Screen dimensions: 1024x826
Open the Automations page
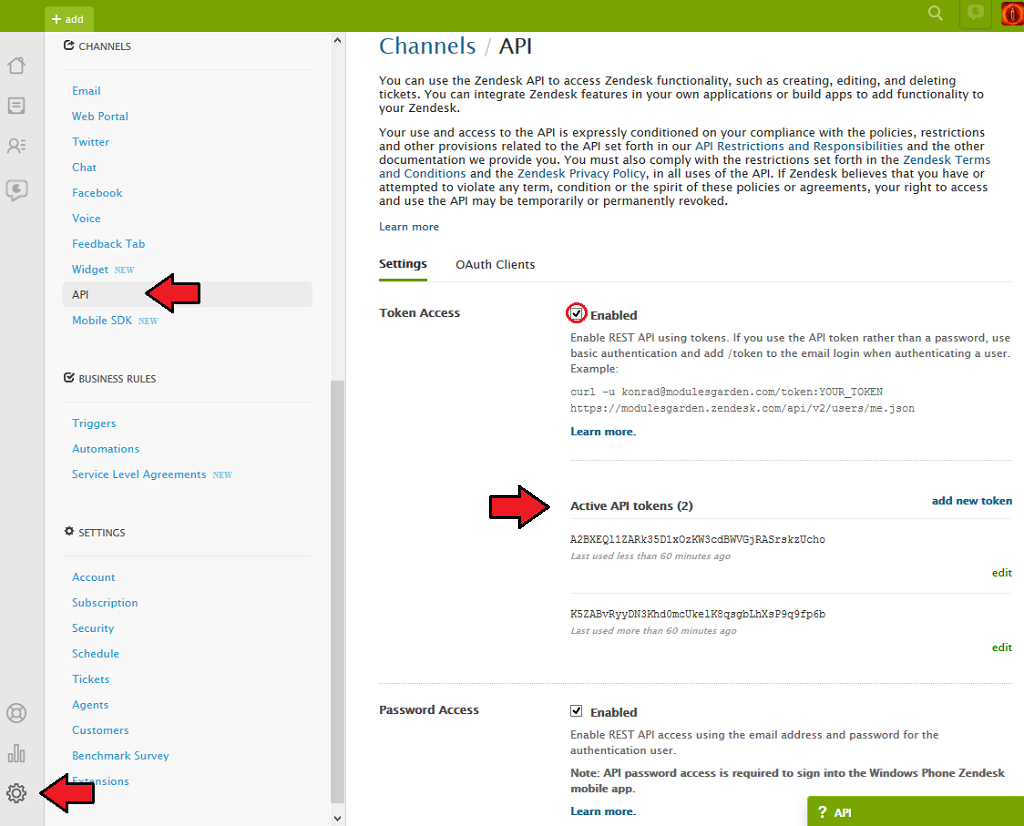(106, 449)
